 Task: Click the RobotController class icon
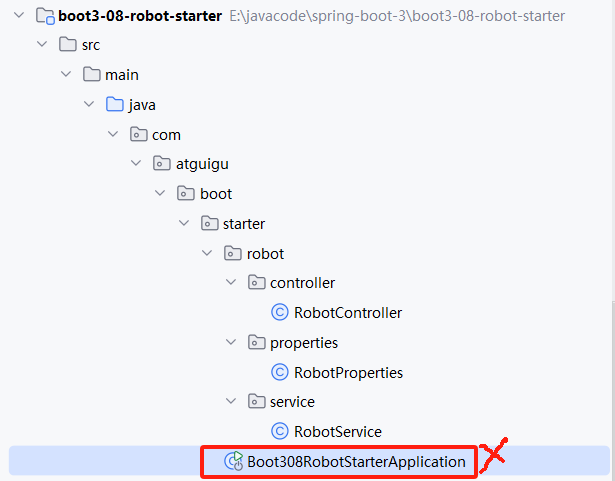280,312
